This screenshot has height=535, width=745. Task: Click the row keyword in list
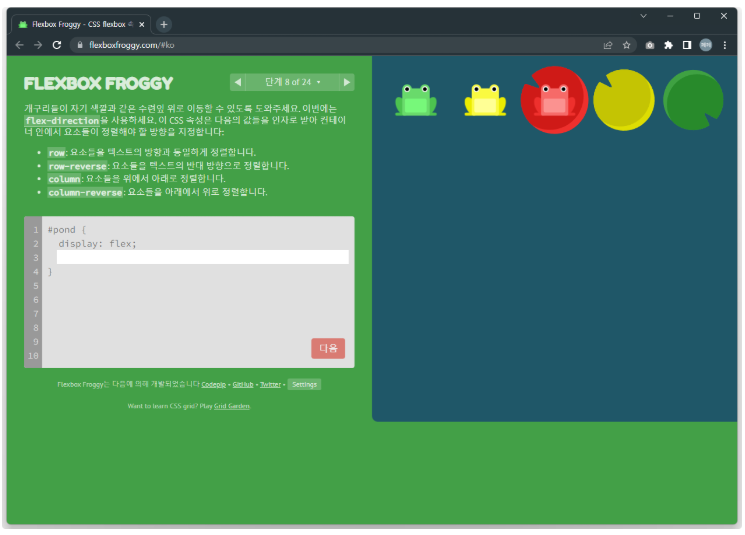coord(57,153)
